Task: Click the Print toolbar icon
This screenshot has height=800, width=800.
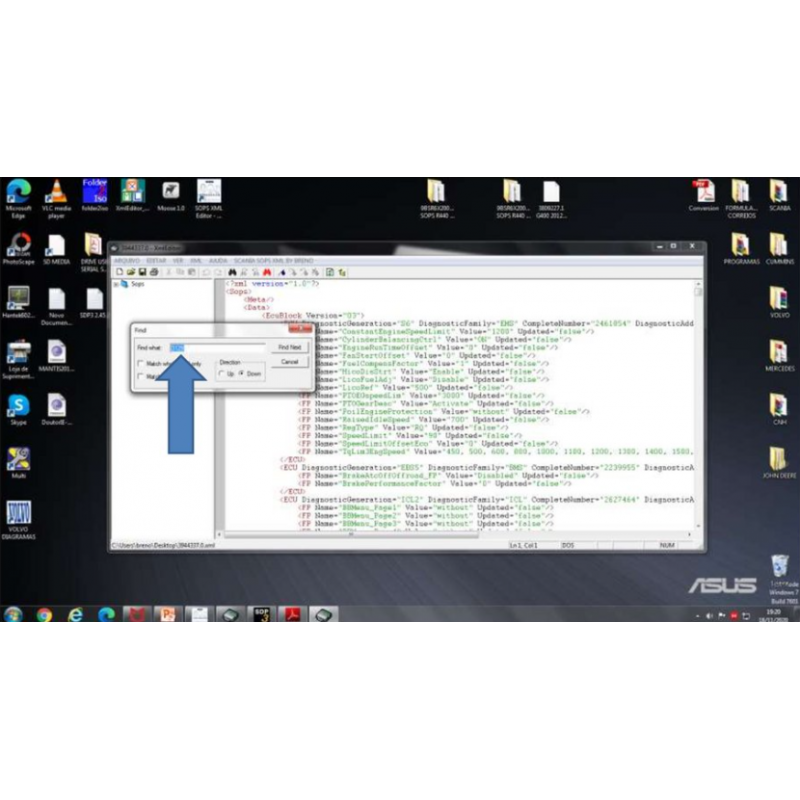Action: pyautogui.click(x=153, y=272)
